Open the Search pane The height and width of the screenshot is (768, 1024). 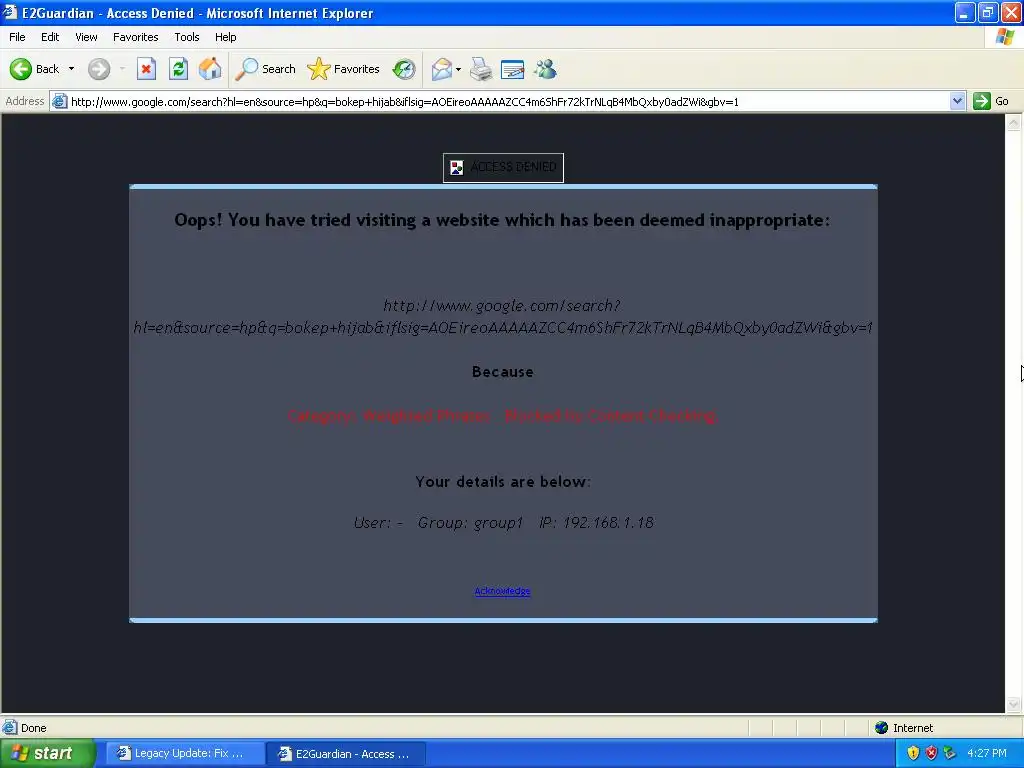pos(266,69)
